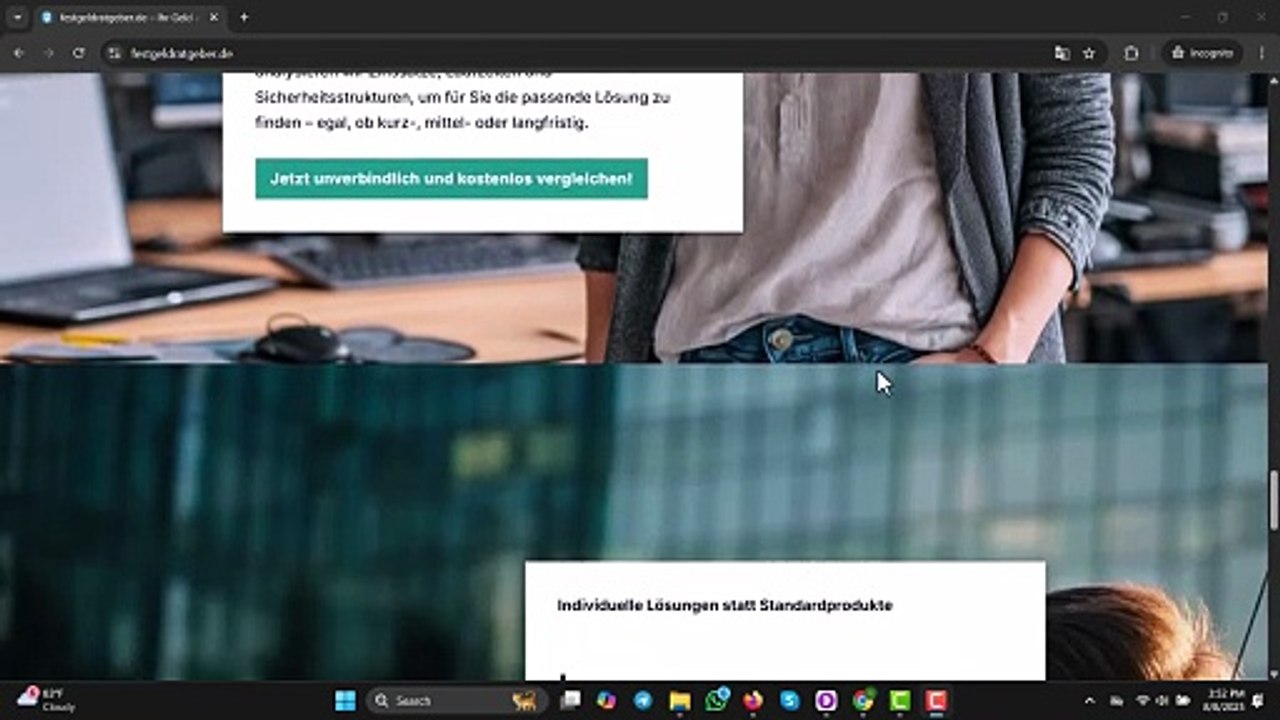Open File Explorer from the taskbar
Viewport: 1280px width, 720px height.
(680, 700)
